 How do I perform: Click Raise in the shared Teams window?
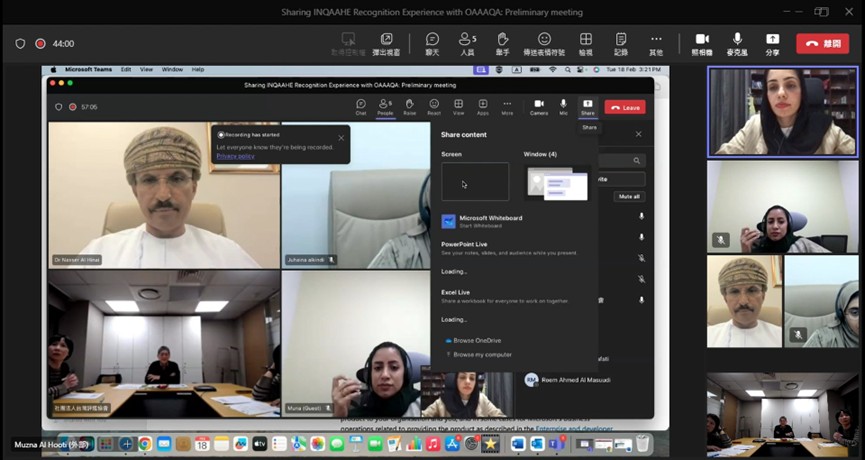tap(409, 107)
